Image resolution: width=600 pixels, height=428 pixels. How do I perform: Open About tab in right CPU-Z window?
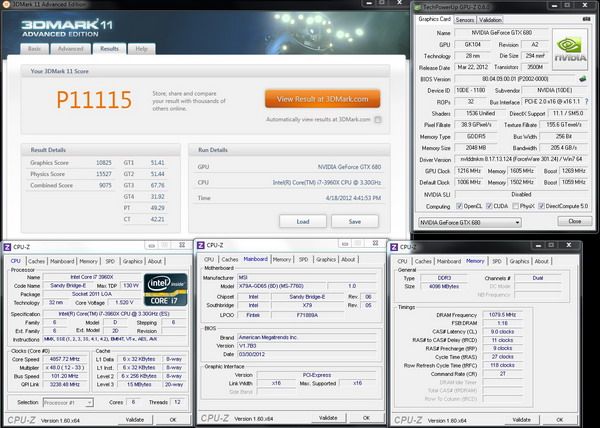(x=541, y=261)
